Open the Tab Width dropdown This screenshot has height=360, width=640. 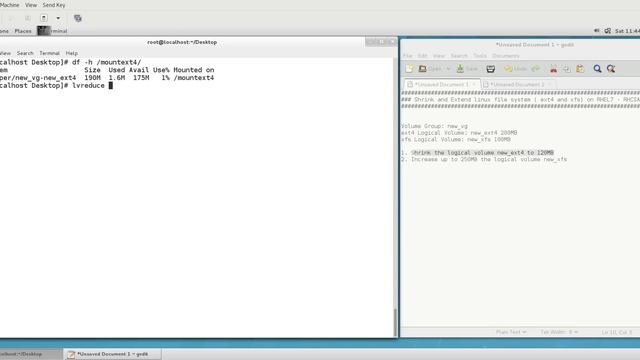click(559, 332)
